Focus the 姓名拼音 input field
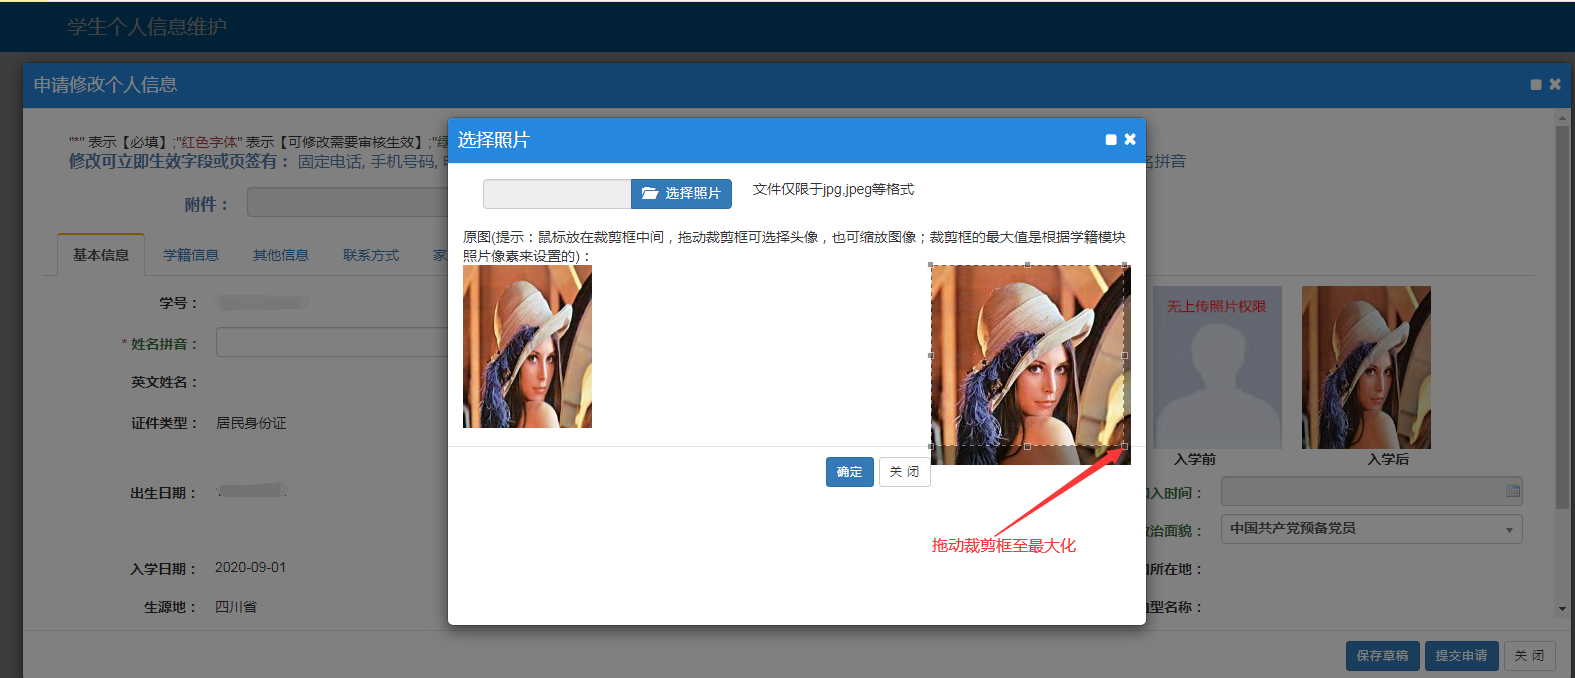 [x=332, y=342]
